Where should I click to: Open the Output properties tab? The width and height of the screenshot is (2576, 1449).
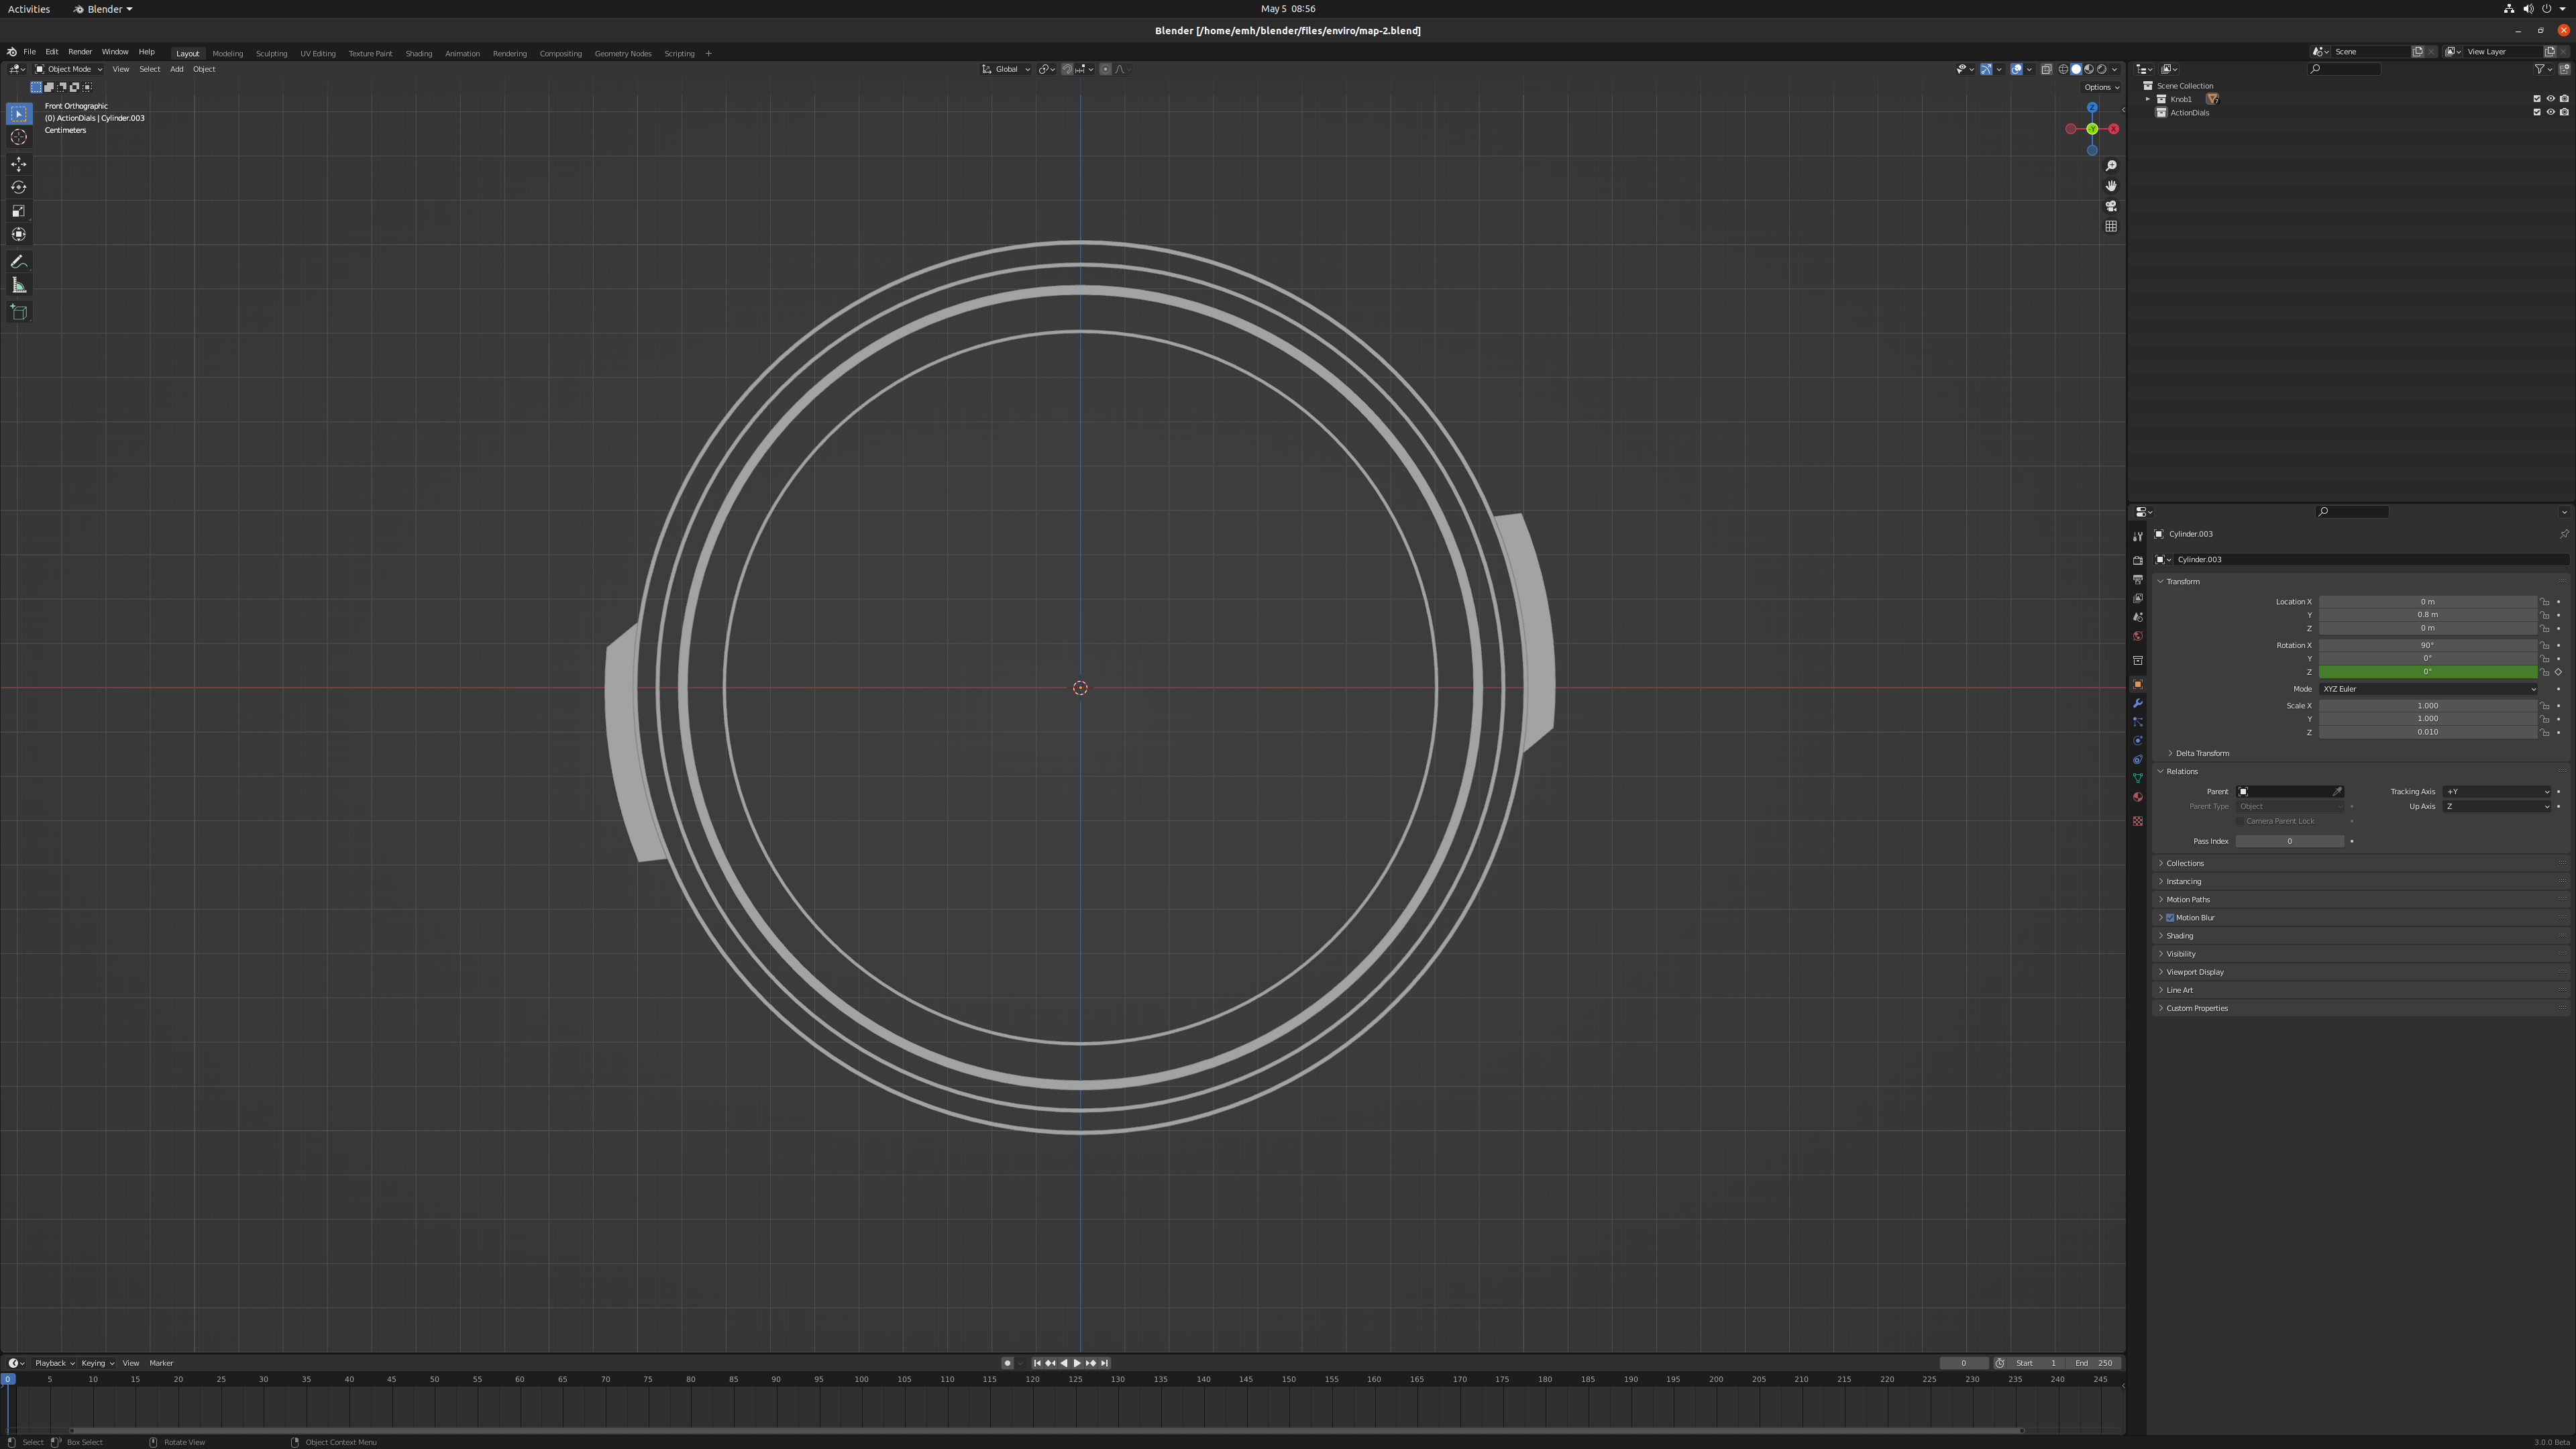point(2138,580)
